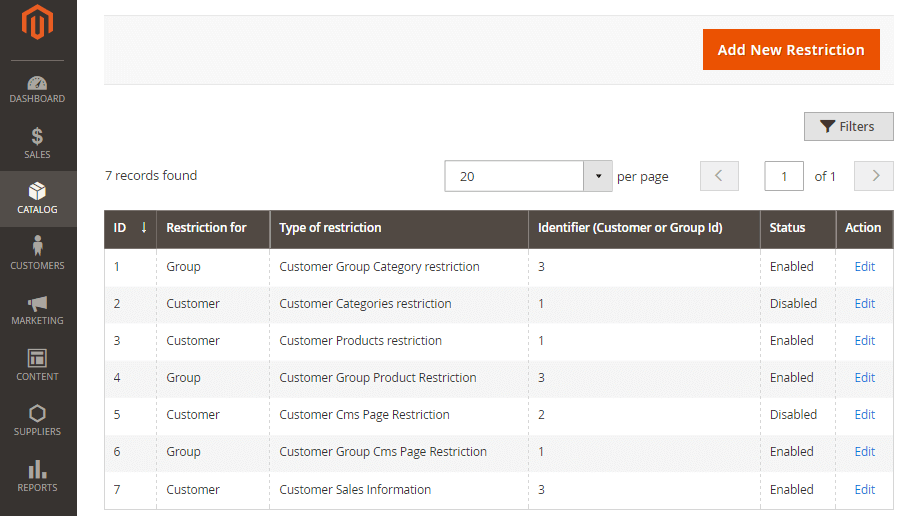Open the Content menu in sidebar
Screen dimensions: 905x516
[38, 366]
